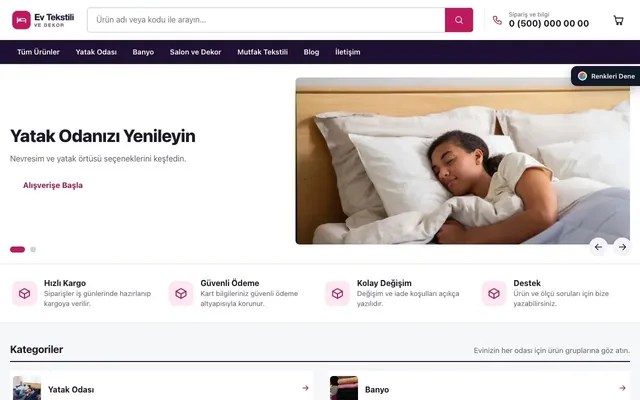Image resolution: width=640 pixels, height=400 pixels.
Task: Select the active first carousel dot
Action: click(x=18, y=249)
